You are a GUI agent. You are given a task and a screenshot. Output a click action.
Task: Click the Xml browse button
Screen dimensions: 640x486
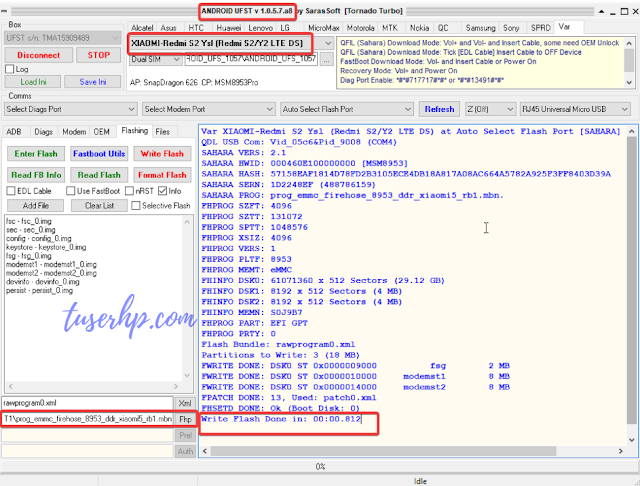coord(184,403)
